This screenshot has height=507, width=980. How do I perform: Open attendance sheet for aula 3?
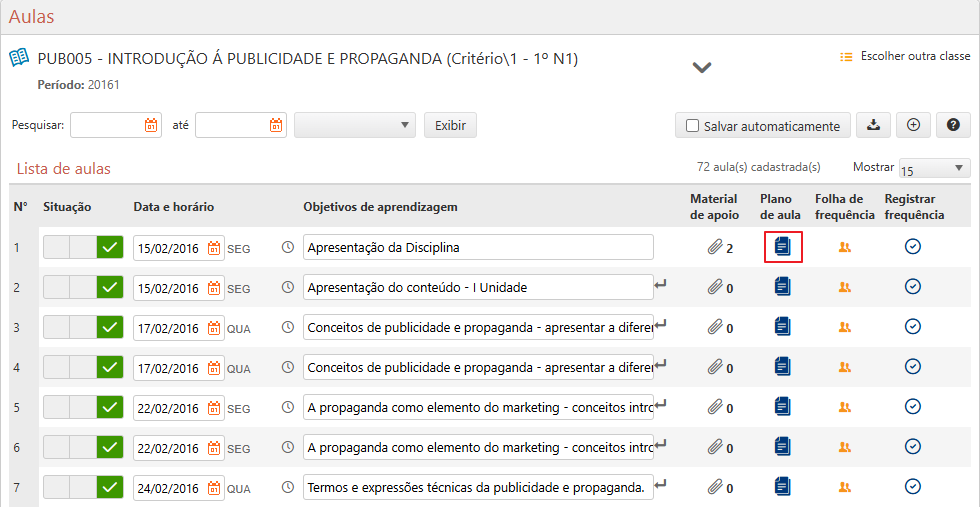pyautogui.click(x=845, y=327)
